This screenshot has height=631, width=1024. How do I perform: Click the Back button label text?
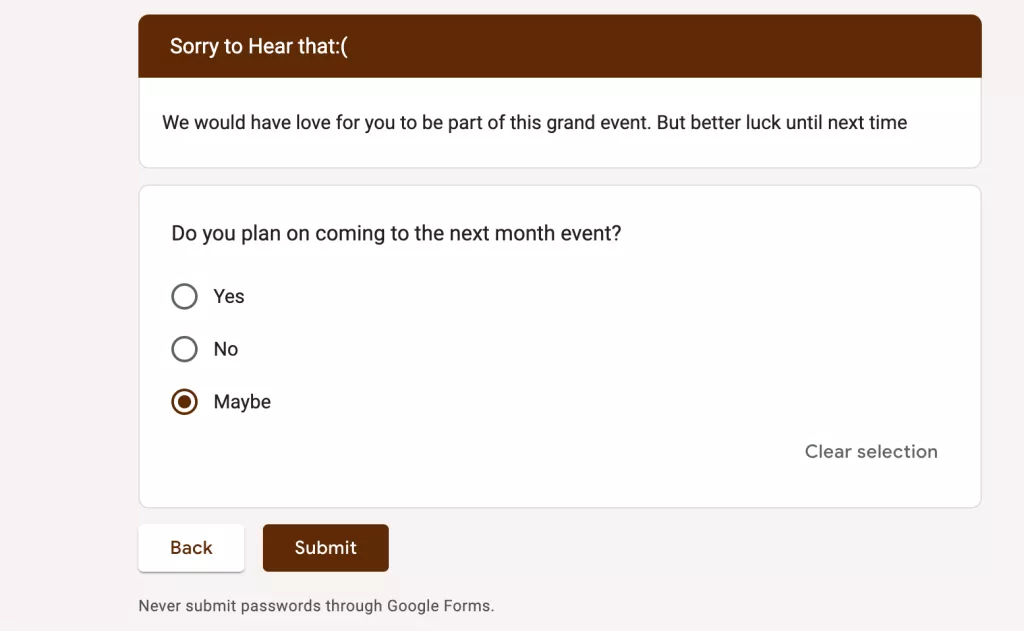coord(191,547)
